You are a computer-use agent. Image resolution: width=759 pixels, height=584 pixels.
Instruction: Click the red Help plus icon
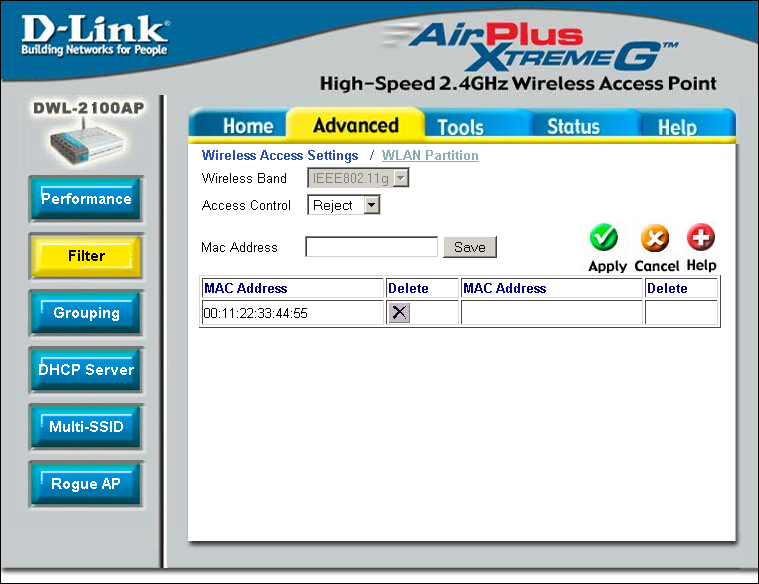pyautogui.click(x=700, y=237)
